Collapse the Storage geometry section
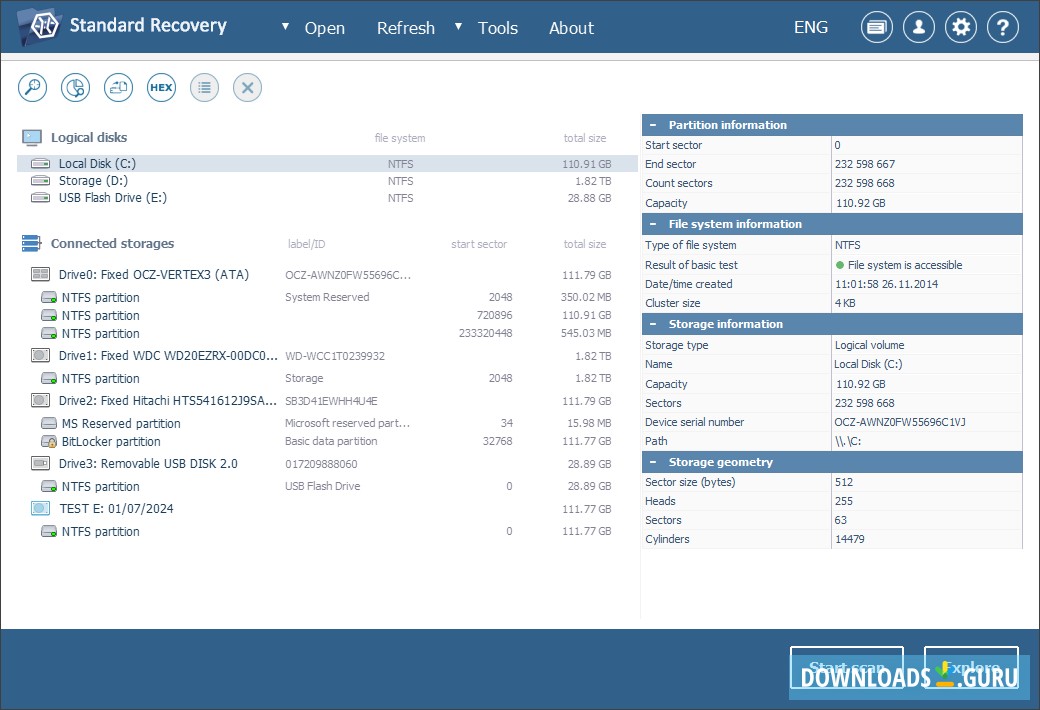This screenshot has height=710, width=1040. coord(654,462)
